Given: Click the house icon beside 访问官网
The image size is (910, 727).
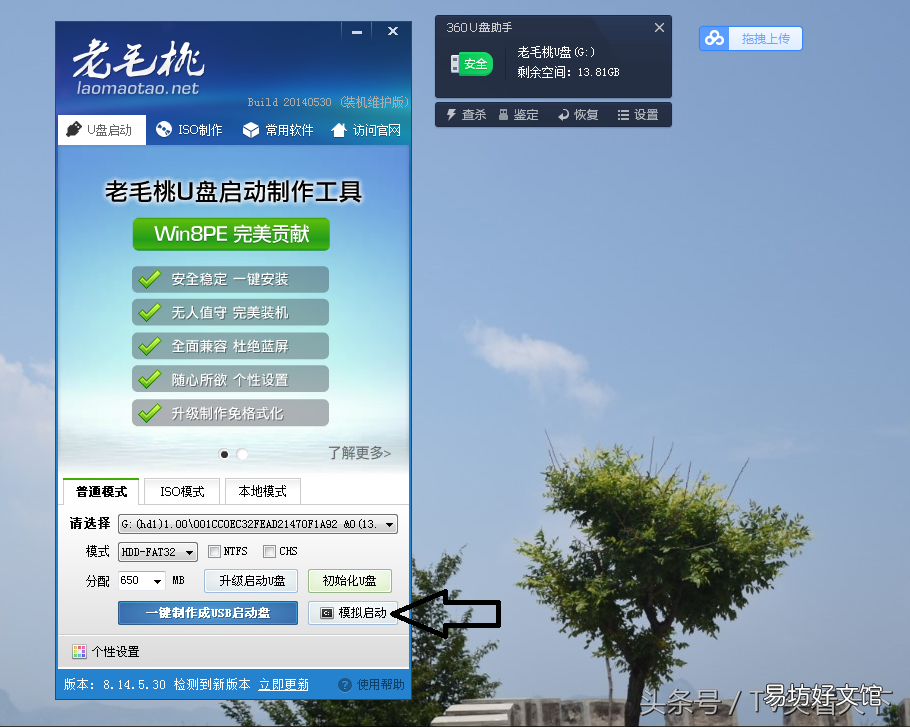Looking at the screenshot, I should [339, 129].
